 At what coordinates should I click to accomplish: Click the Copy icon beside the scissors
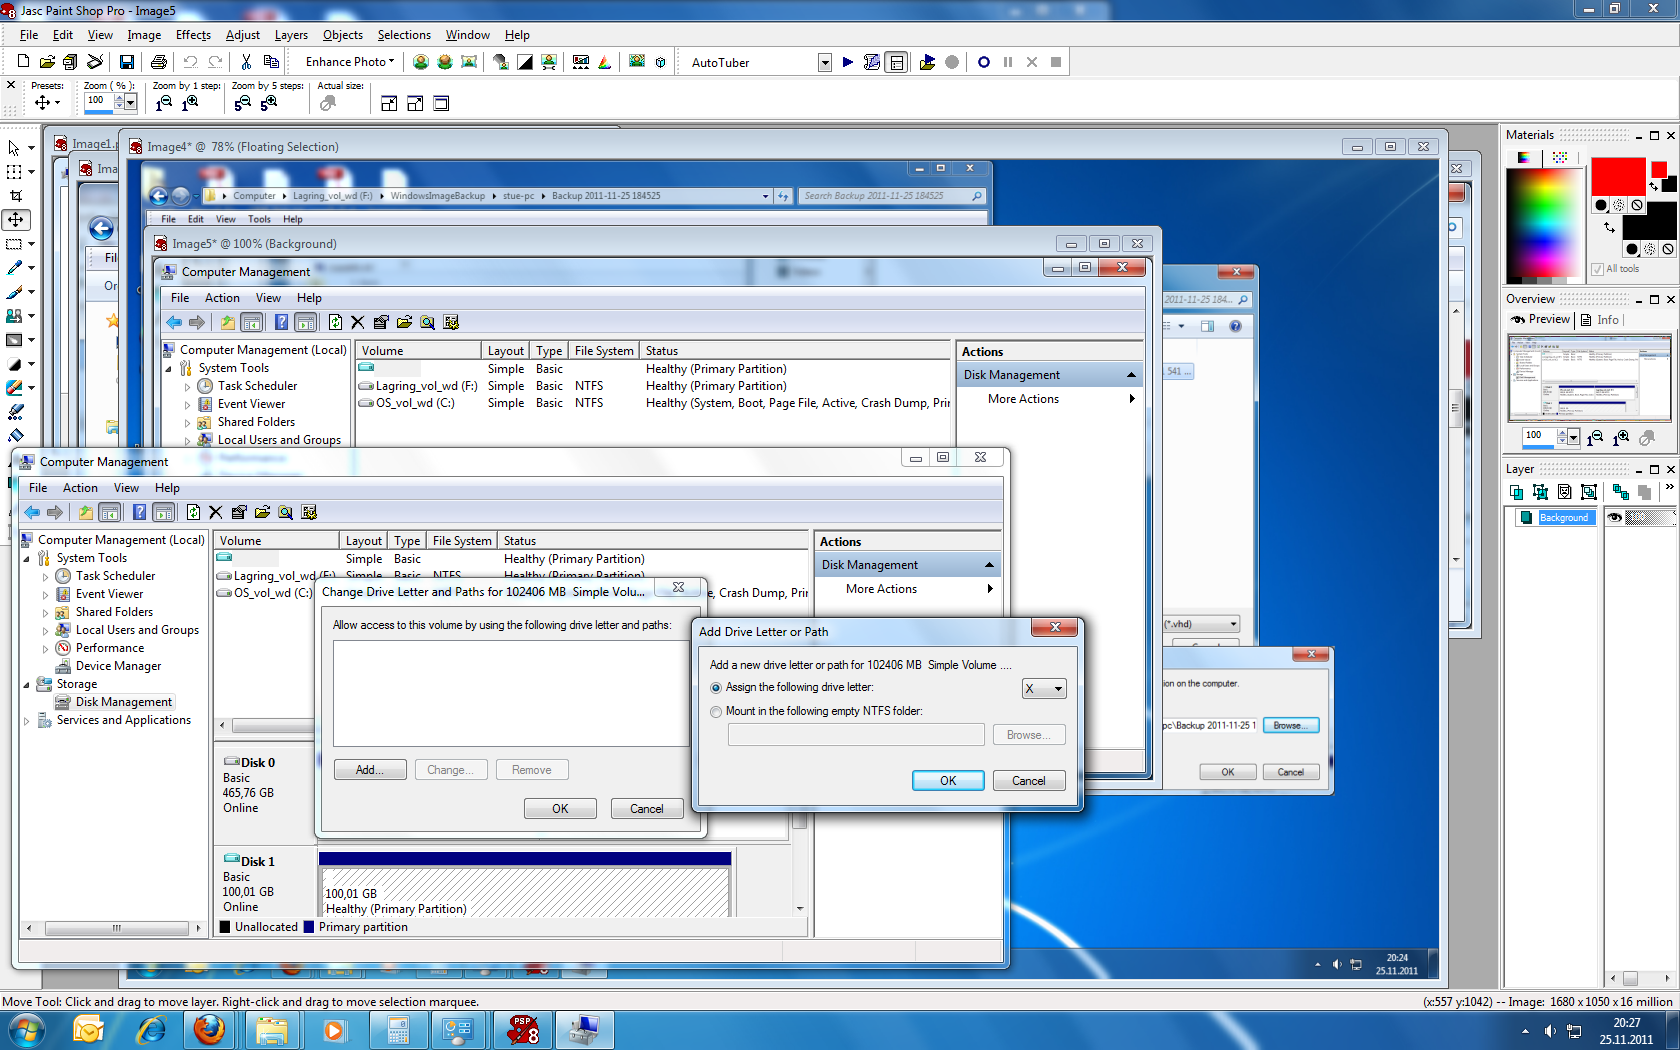[x=271, y=62]
